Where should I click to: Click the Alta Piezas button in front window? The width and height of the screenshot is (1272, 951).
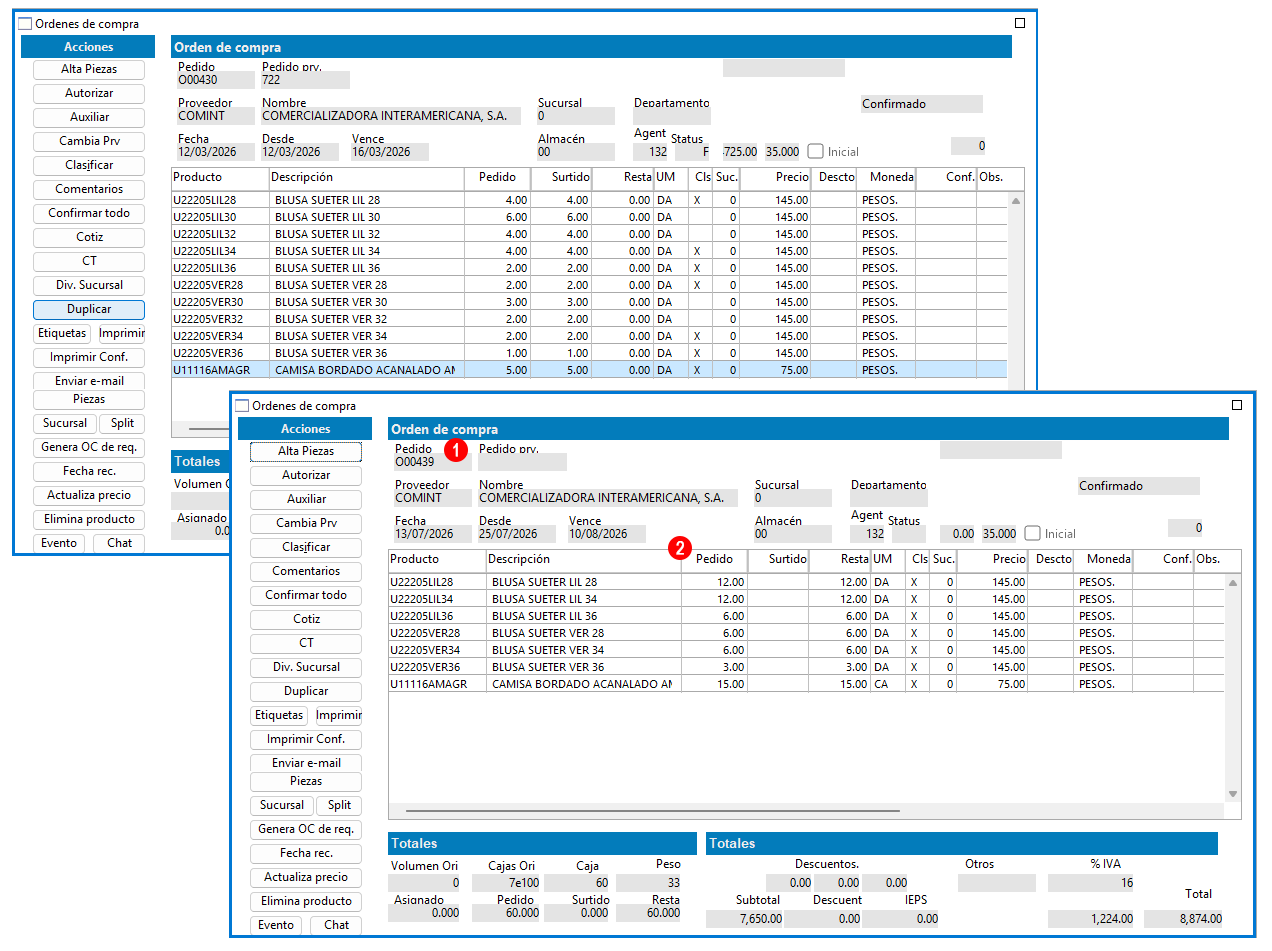pos(306,452)
